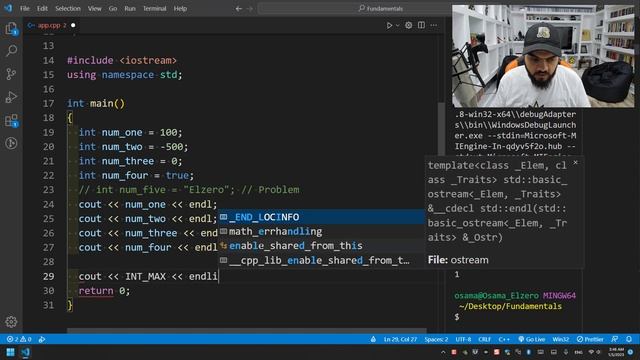This screenshot has height=360, width=640.
Task: Select __cpp_lib_enable_shared_from_t... suggestion
Action: 321,260
